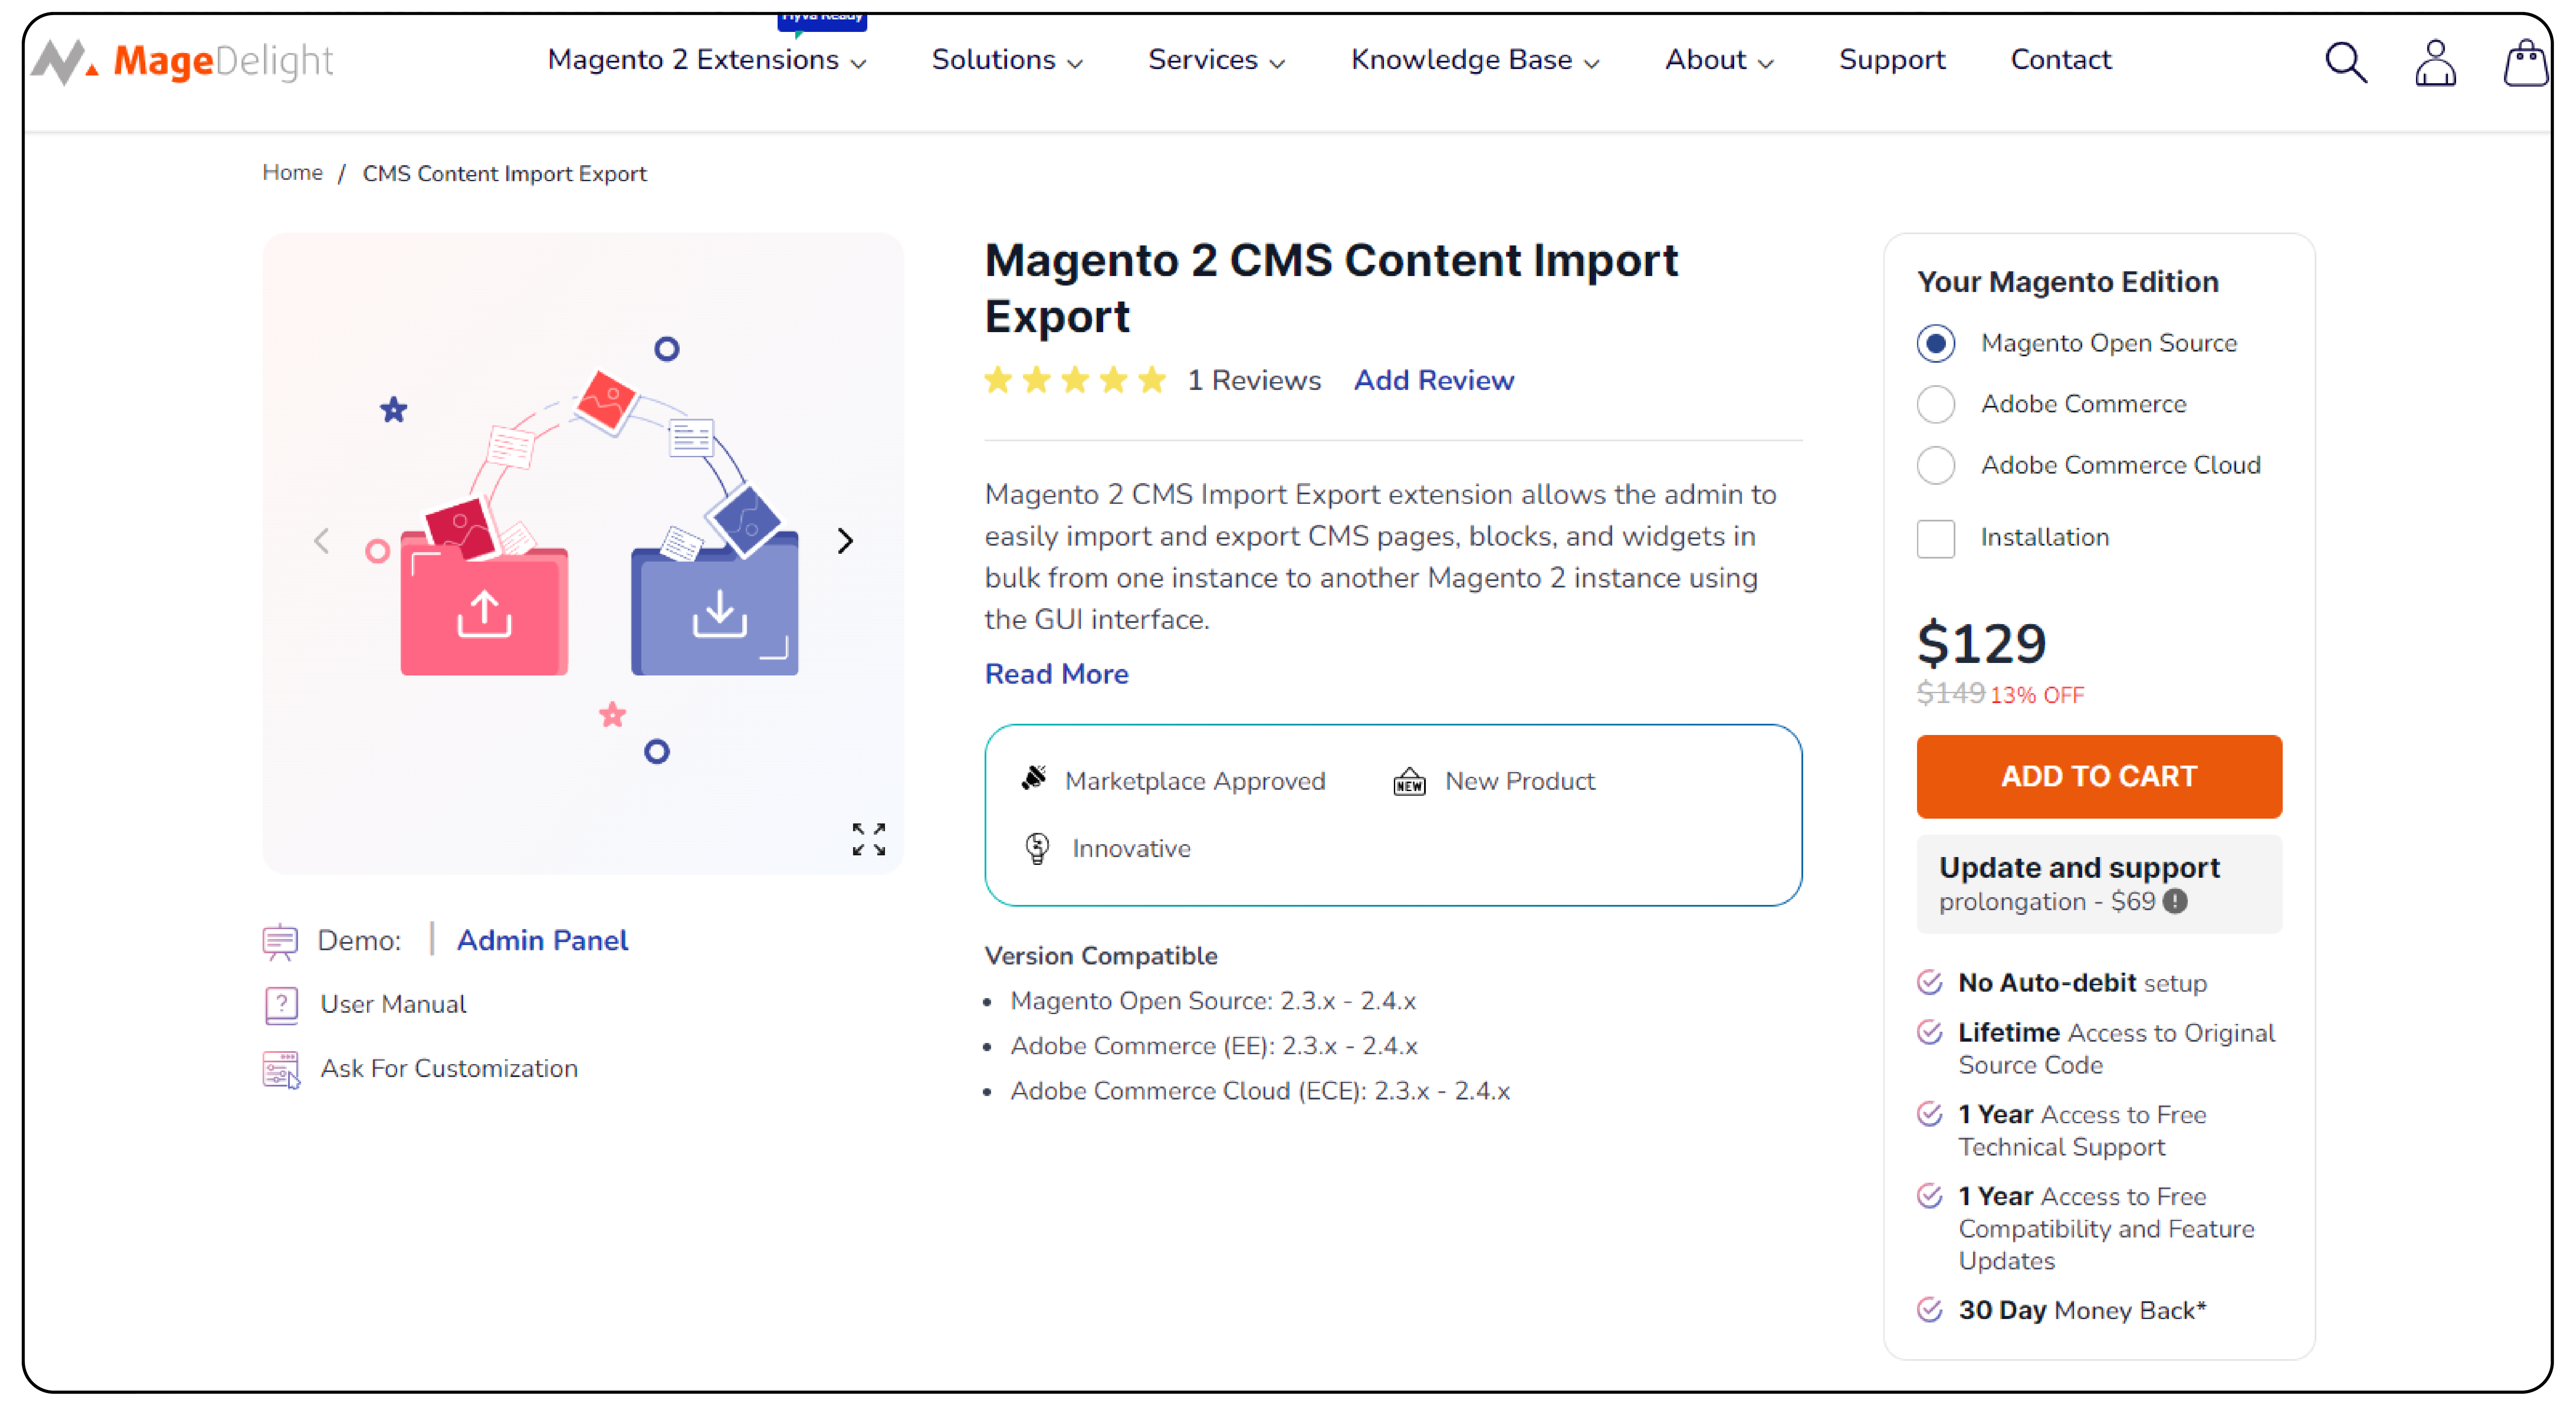Select Adobe Commerce edition
This screenshot has height=1407, width=2576.
(x=1935, y=404)
